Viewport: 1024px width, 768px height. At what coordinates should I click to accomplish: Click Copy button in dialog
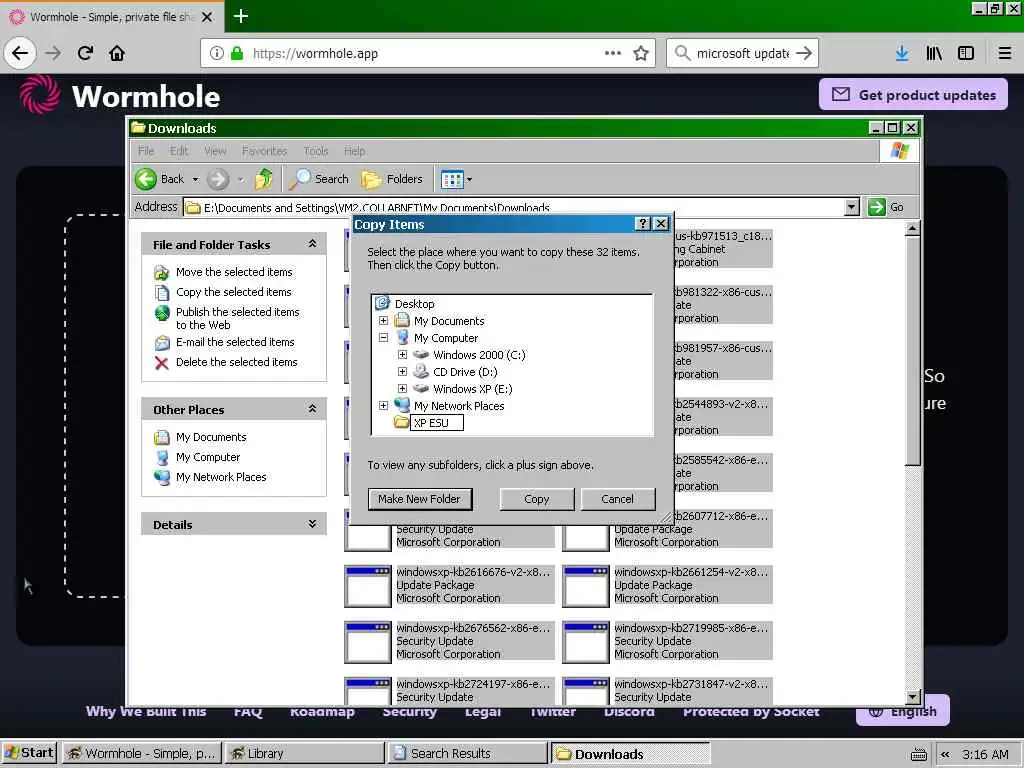click(537, 499)
